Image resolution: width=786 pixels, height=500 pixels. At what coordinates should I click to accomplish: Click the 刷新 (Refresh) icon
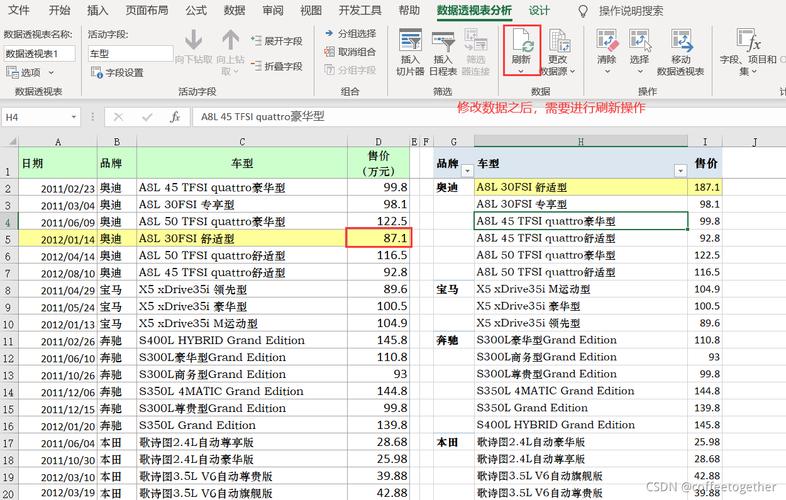(522, 41)
